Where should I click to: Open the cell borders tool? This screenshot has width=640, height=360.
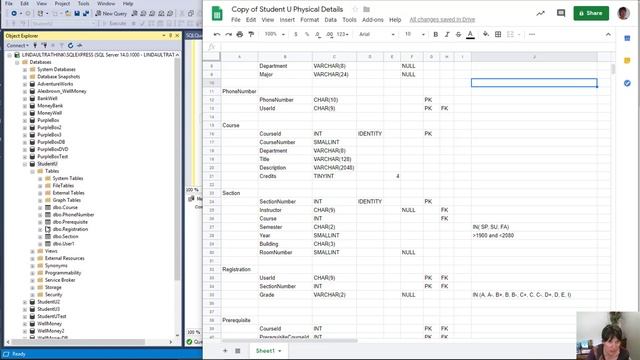point(498,34)
